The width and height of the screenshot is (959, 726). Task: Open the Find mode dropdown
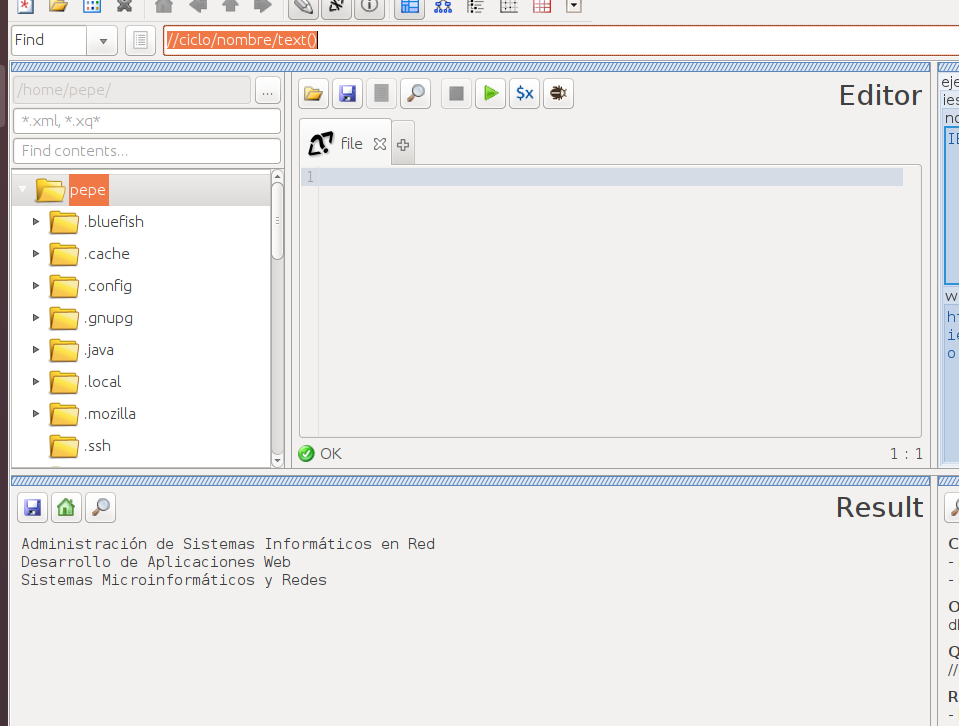pyautogui.click(x=103, y=41)
